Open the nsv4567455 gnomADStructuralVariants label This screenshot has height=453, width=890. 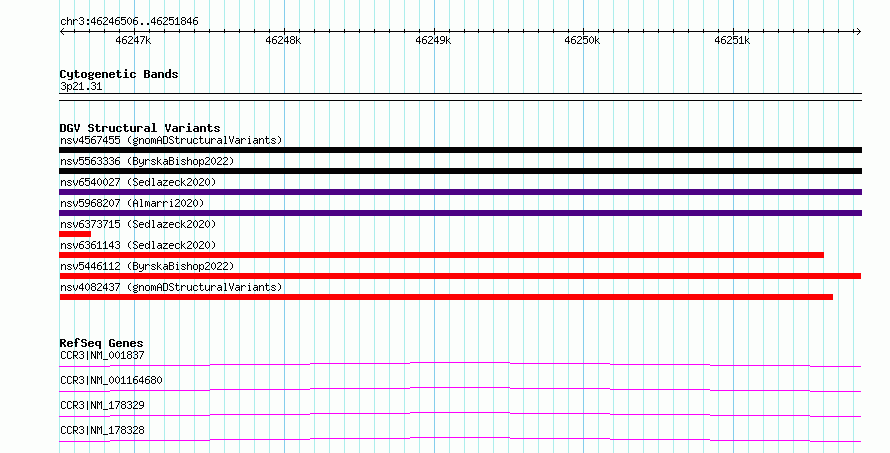[171, 140]
